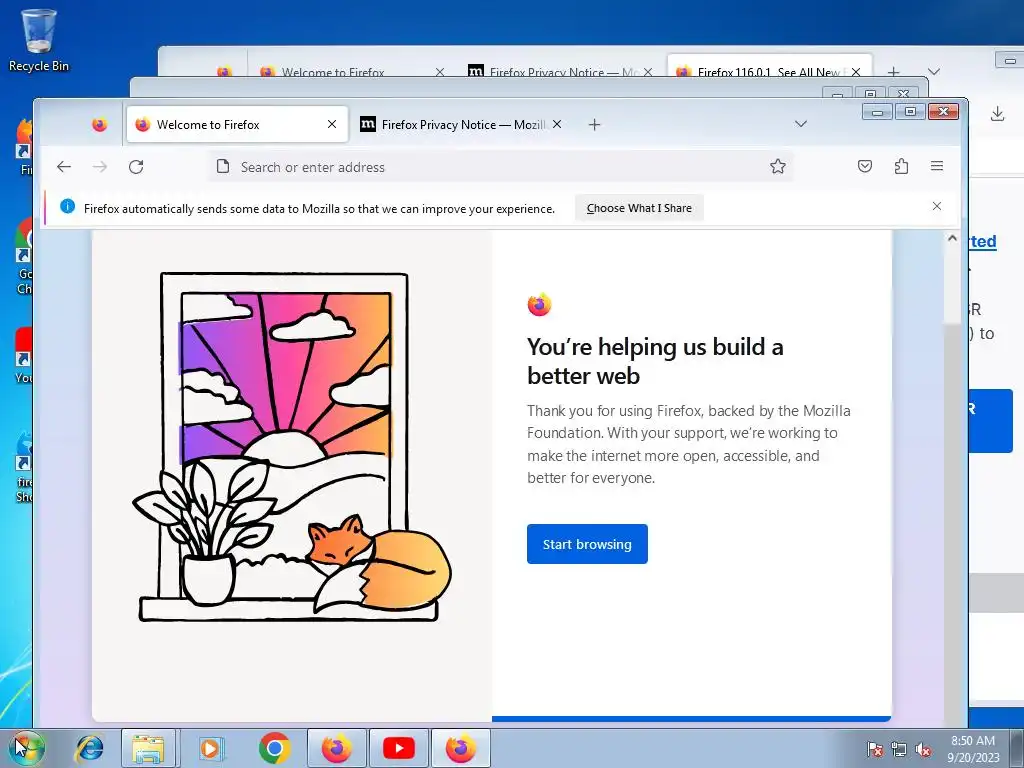
Task: Click the Start browsing button
Action: (x=587, y=544)
